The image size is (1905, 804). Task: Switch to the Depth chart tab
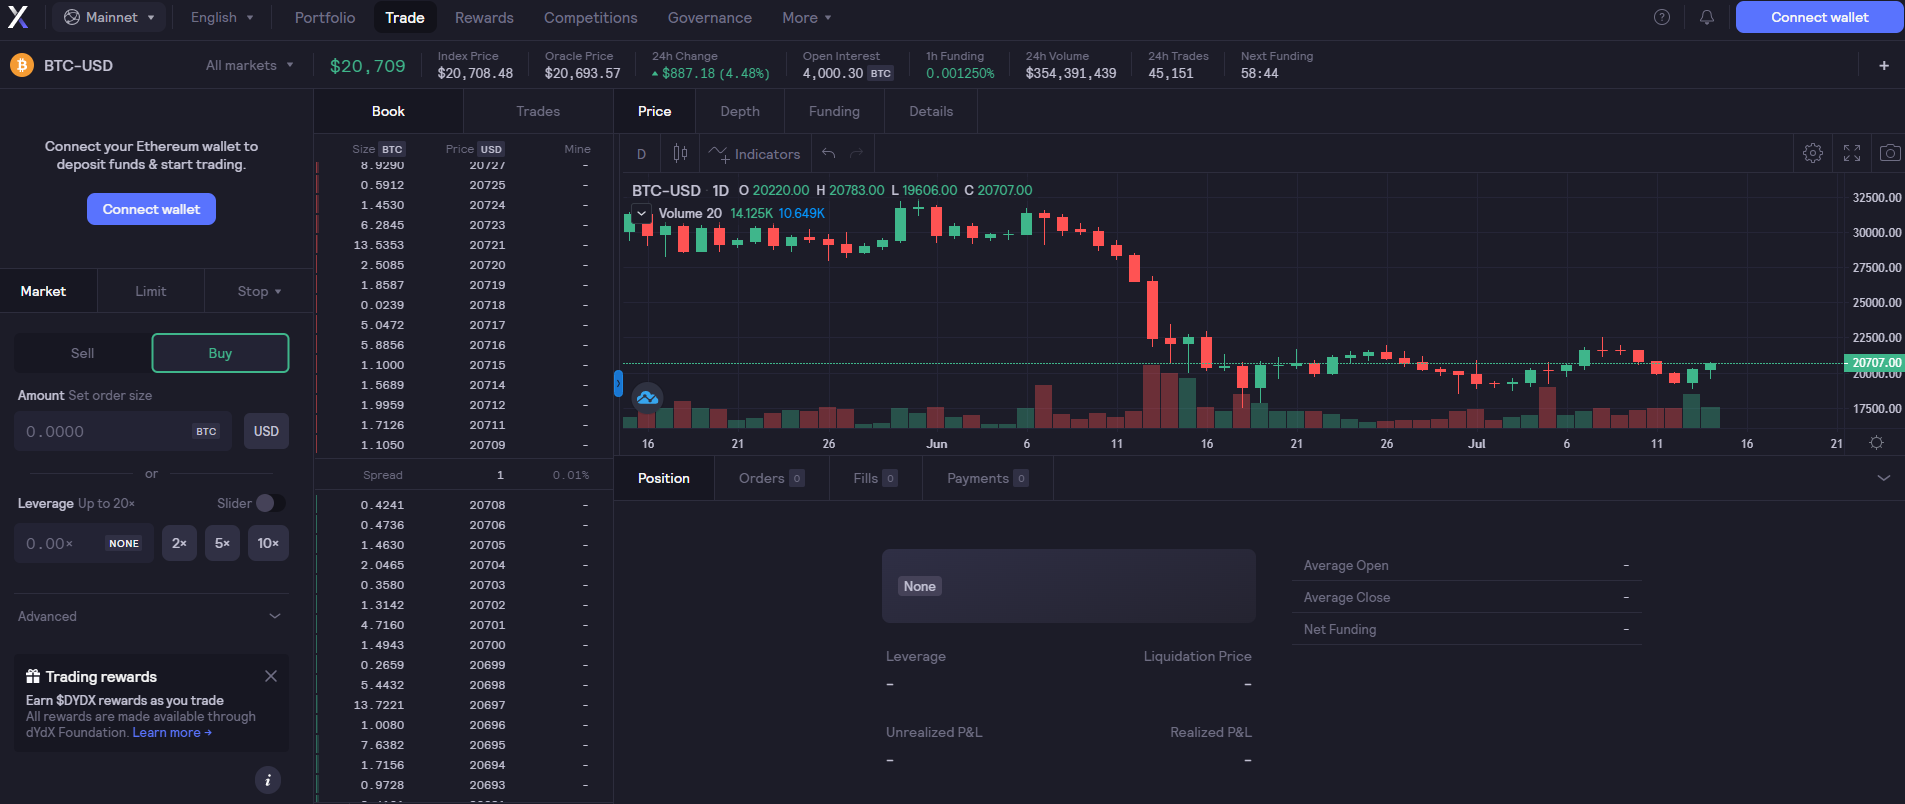pyautogui.click(x=740, y=111)
